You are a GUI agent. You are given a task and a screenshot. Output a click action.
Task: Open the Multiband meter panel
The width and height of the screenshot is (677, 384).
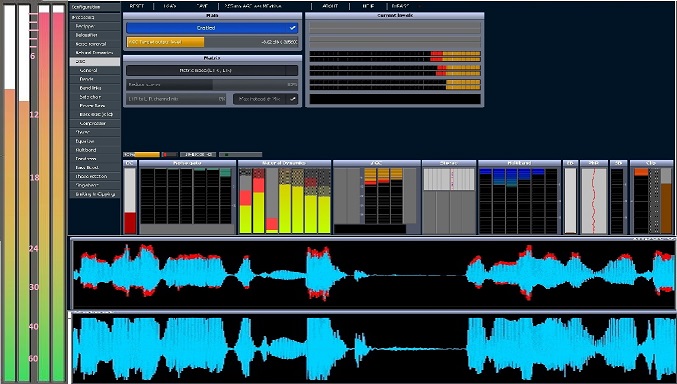click(519, 197)
